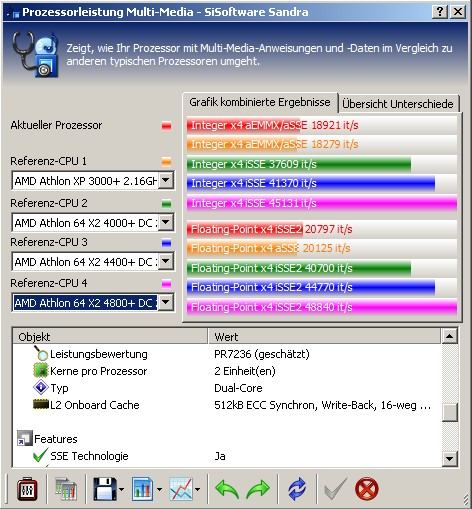Click the magenta Referenz-CPU 4 color swatch
This screenshot has height=509, width=472.
point(166,284)
